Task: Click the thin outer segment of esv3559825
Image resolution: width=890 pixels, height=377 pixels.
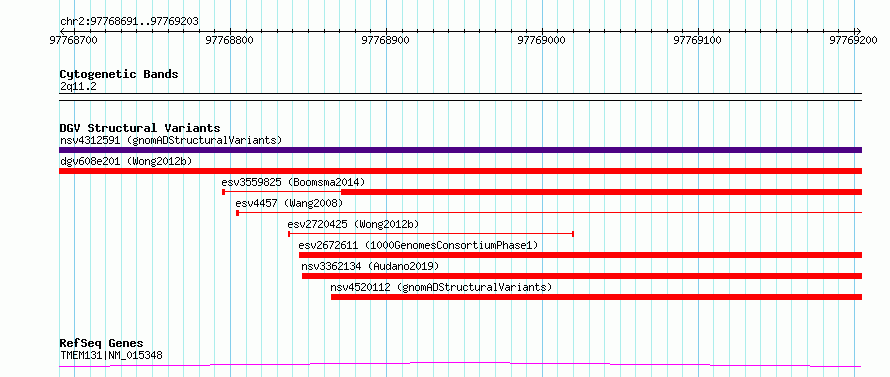Action: pyautogui.click(x=283, y=192)
